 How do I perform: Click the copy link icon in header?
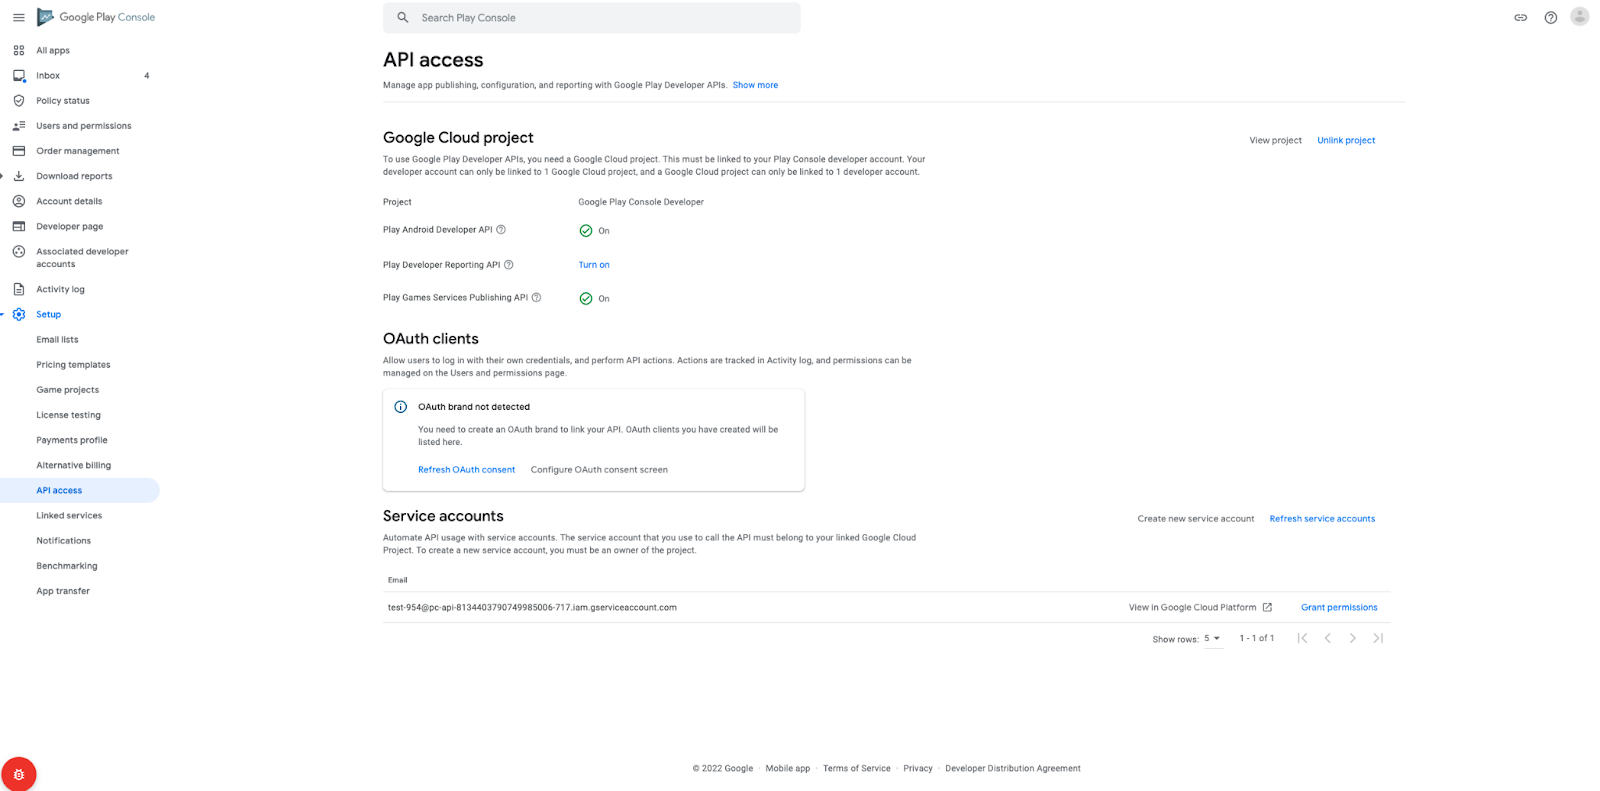pos(1520,17)
